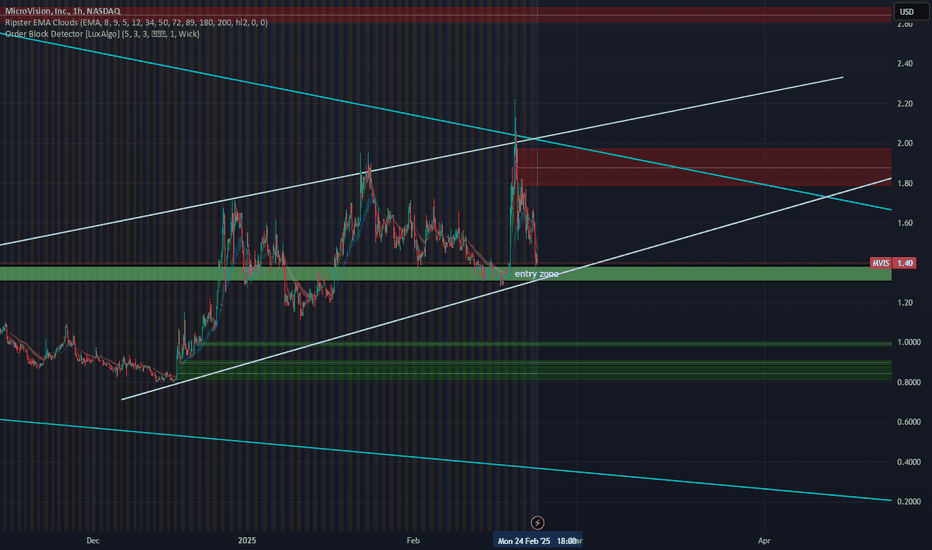Select the Ripster EMA Clouds indicator legend
Image resolution: width=932 pixels, height=550 pixels.
pos(136,22)
